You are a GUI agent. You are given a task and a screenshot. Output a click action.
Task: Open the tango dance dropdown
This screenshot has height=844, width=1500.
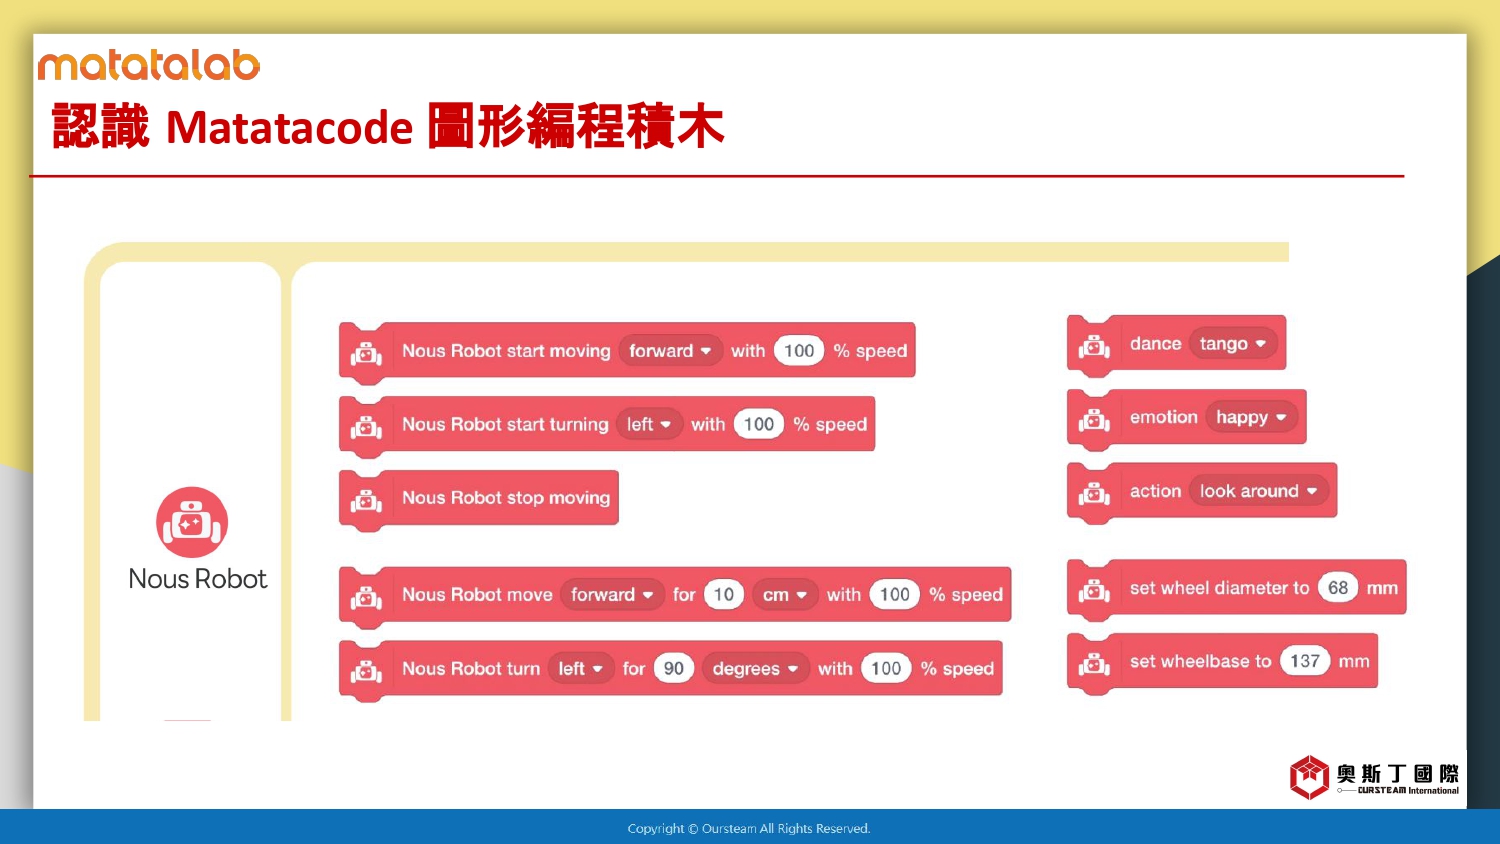pyautogui.click(x=1233, y=344)
